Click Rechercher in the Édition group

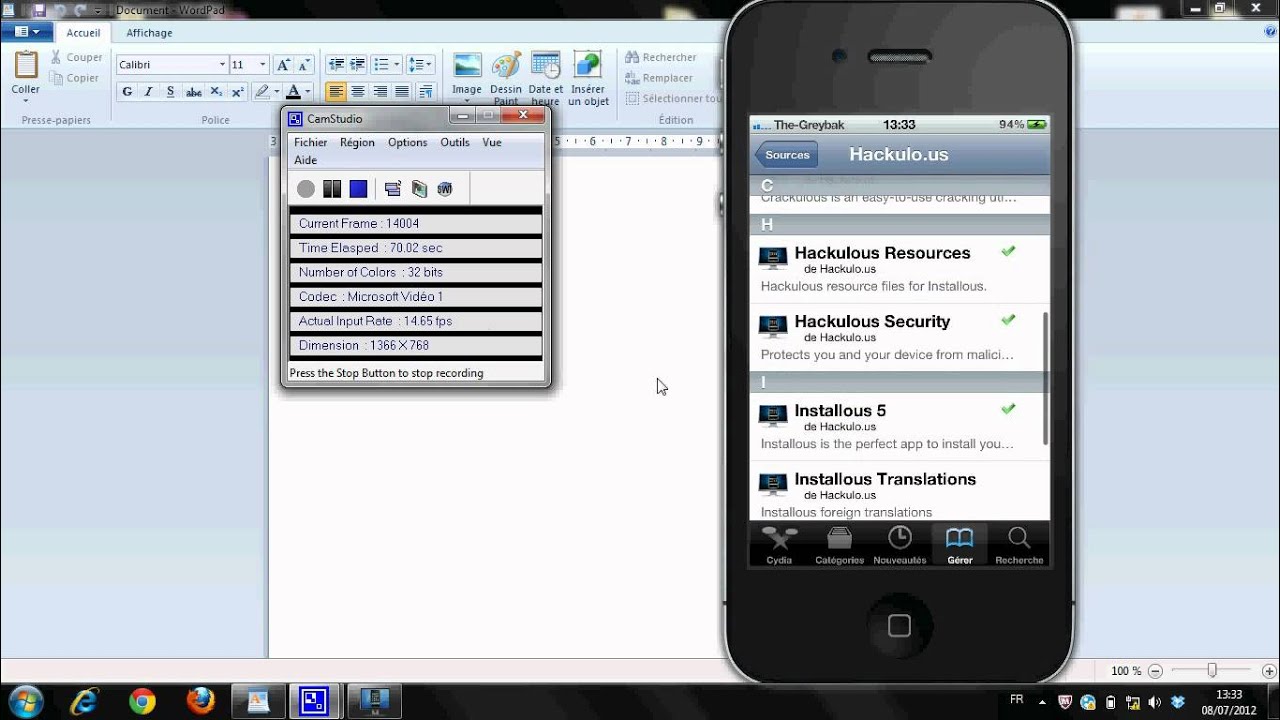(660, 58)
